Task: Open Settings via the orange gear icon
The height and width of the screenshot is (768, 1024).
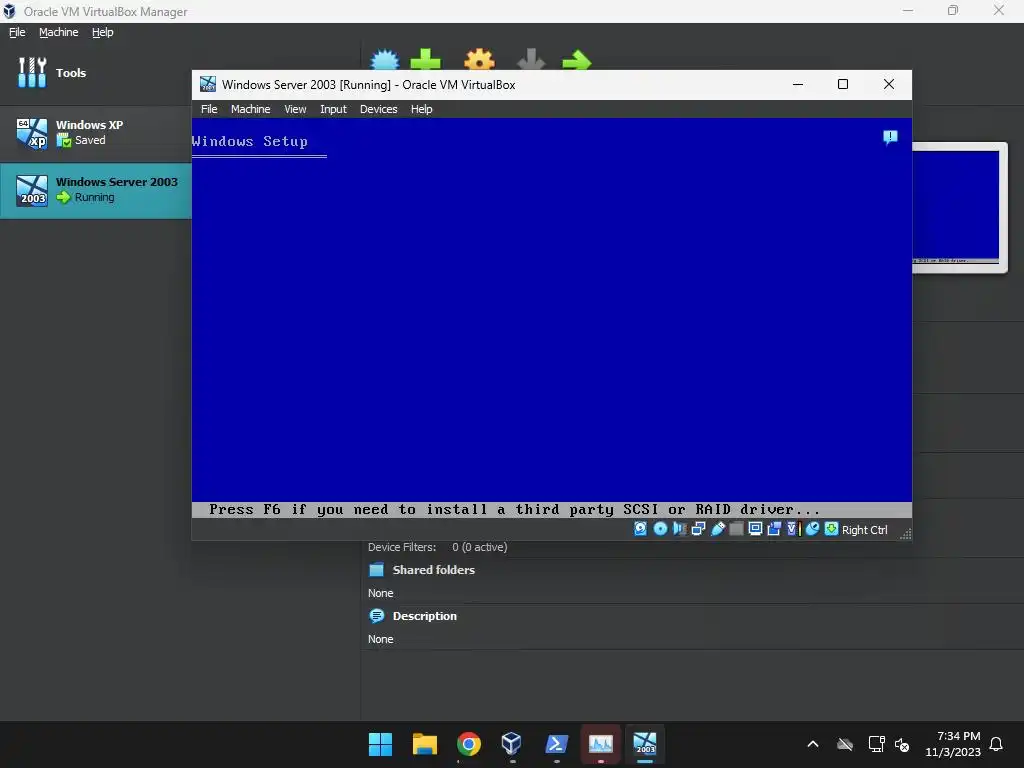Action: click(x=479, y=59)
